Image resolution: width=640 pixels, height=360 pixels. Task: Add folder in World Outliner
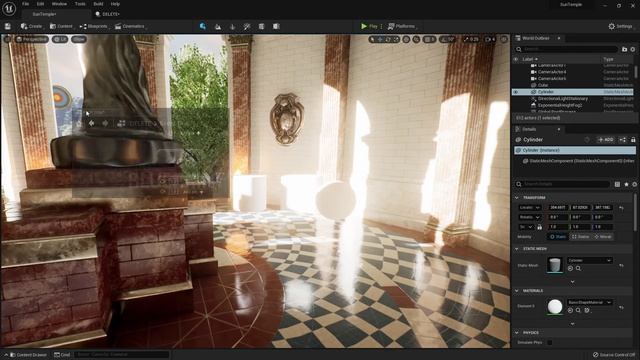point(624,49)
